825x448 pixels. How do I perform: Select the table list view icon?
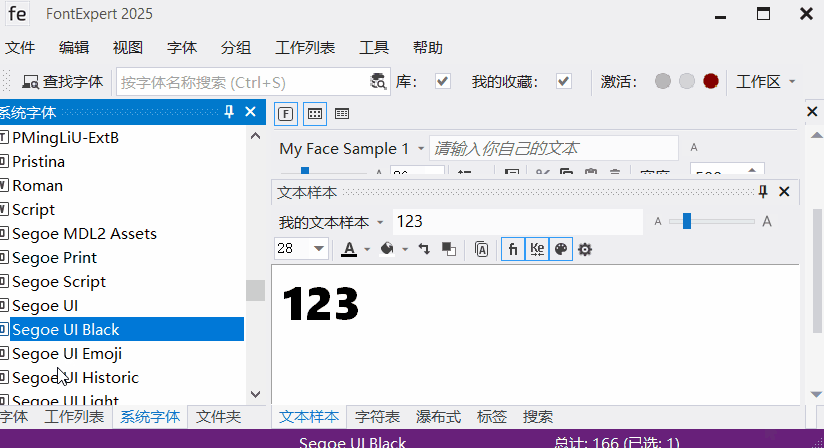point(342,114)
